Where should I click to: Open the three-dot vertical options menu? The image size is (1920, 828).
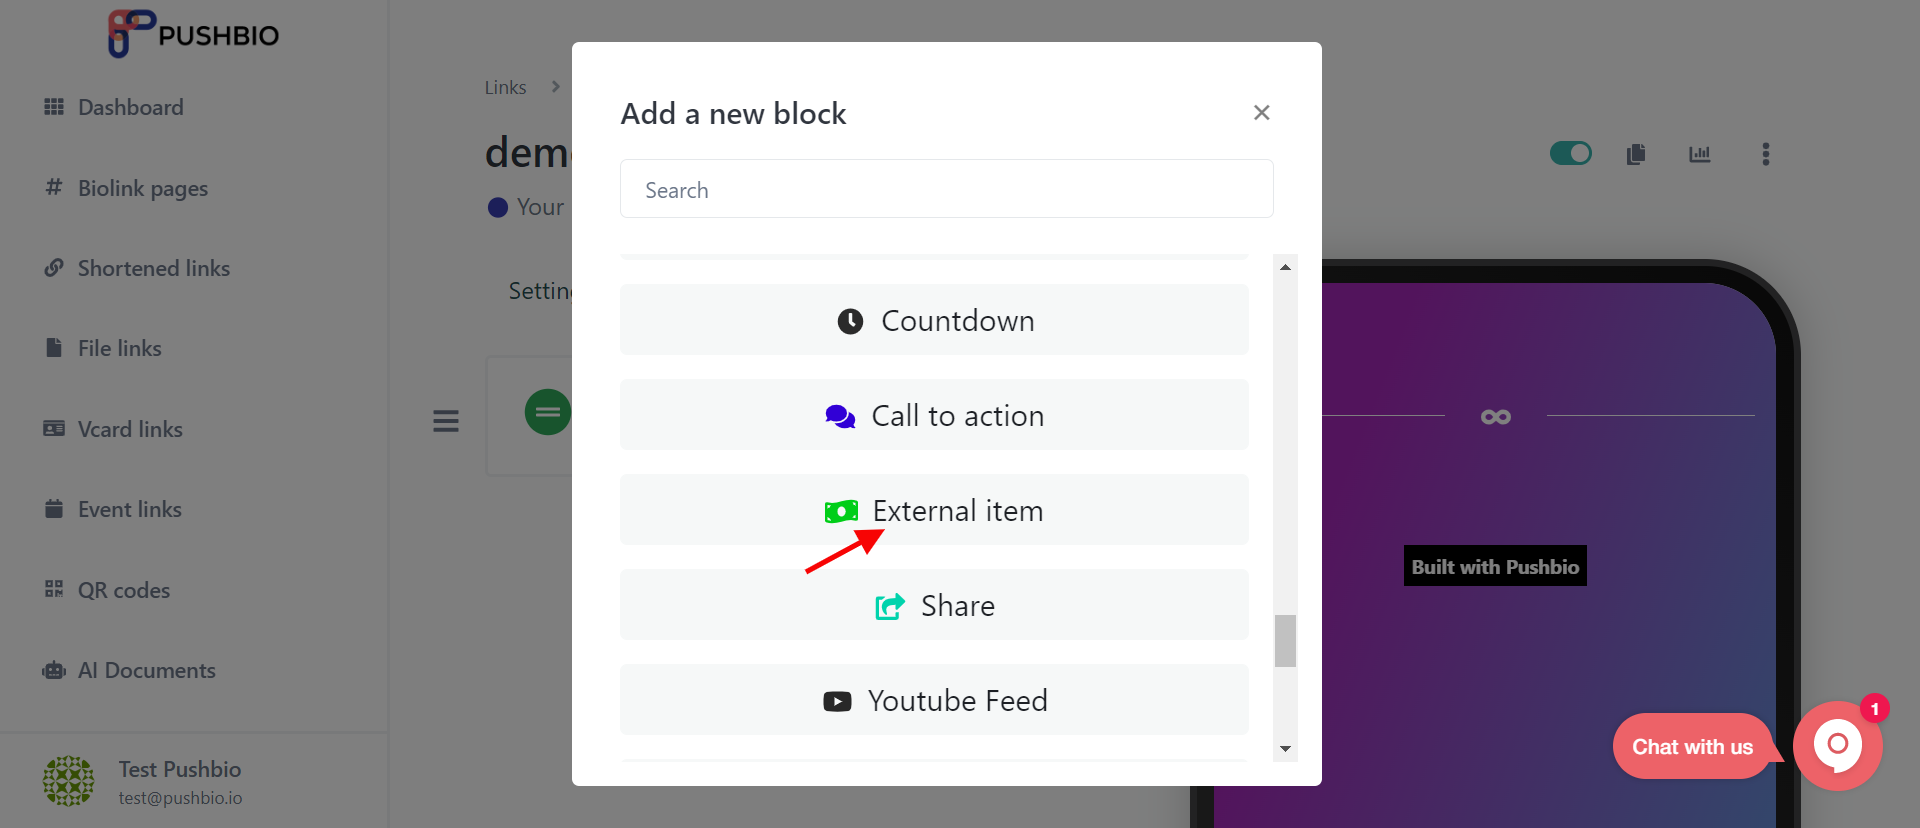point(1766,154)
